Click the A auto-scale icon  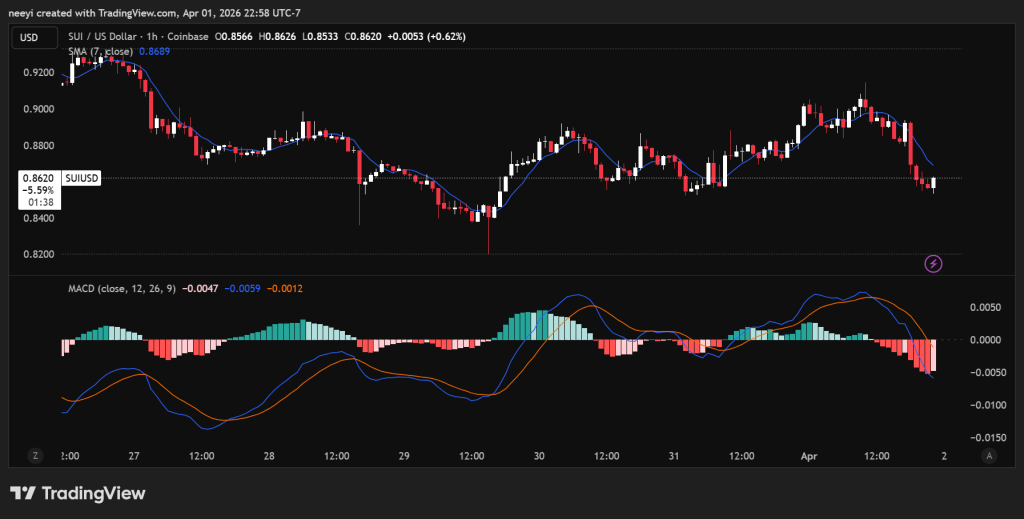coord(988,455)
